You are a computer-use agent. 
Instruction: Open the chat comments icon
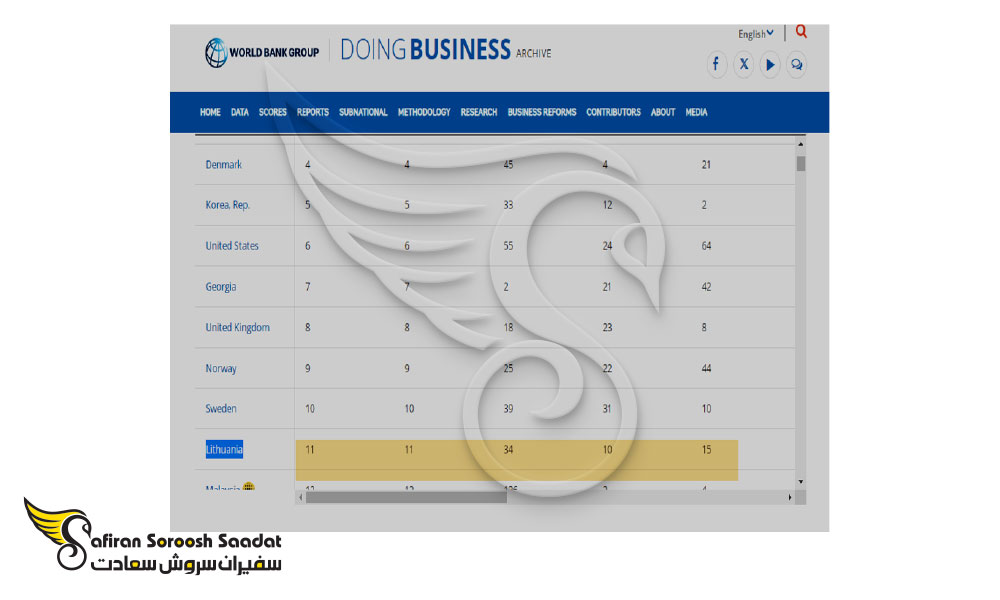[x=797, y=64]
